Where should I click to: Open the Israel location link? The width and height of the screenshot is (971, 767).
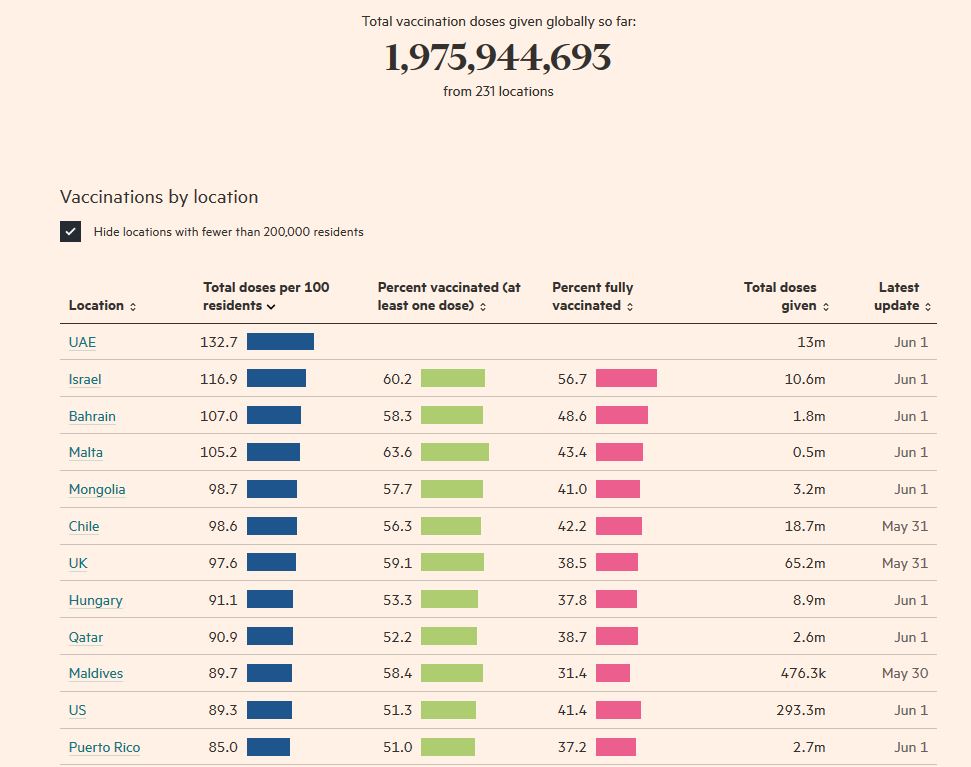coord(85,379)
